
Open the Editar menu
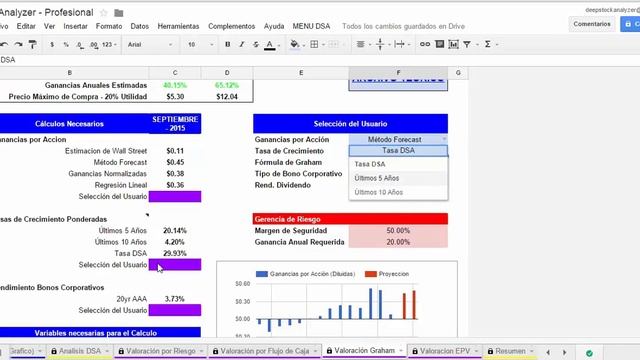[26, 26]
